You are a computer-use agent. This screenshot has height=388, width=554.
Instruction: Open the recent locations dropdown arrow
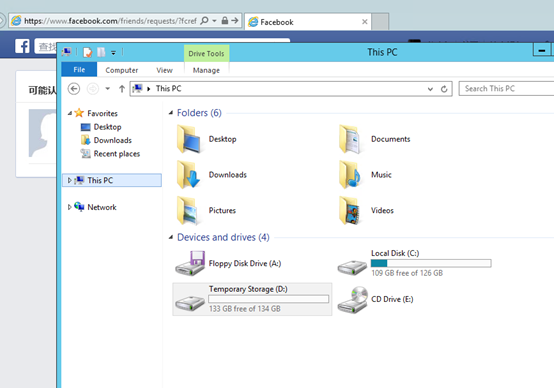coord(107,89)
